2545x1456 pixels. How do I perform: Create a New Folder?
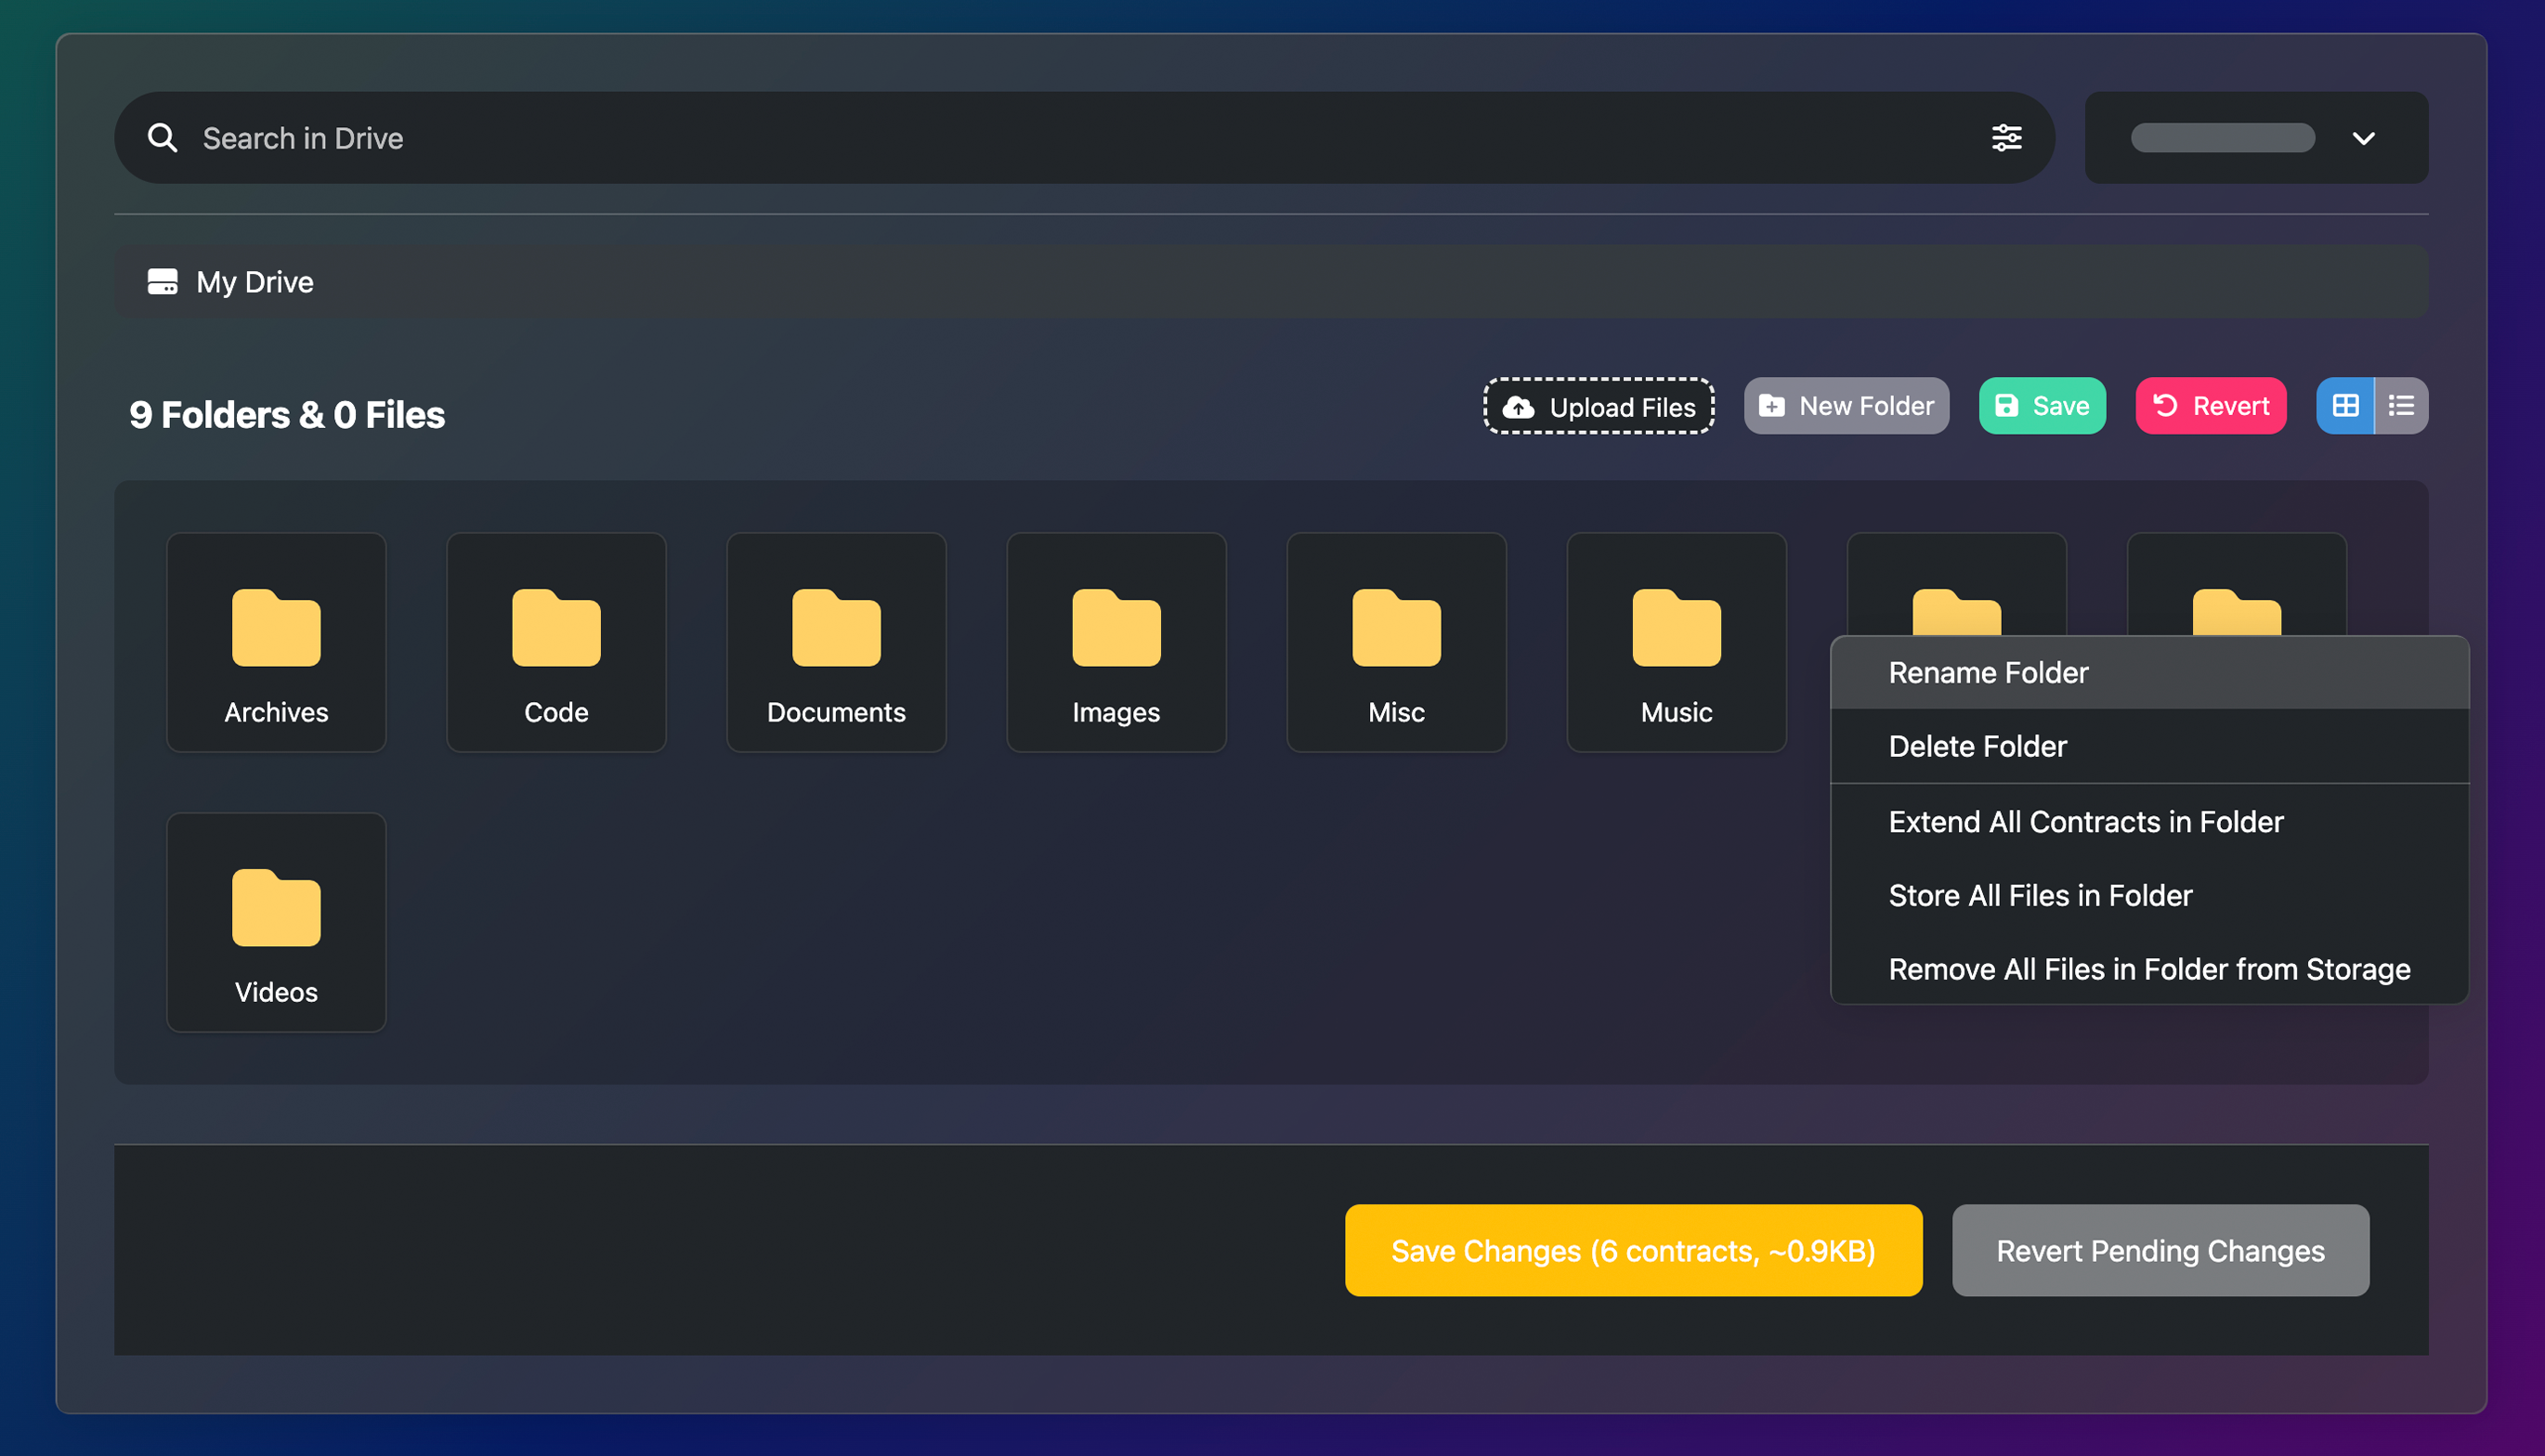point(1846,406)
